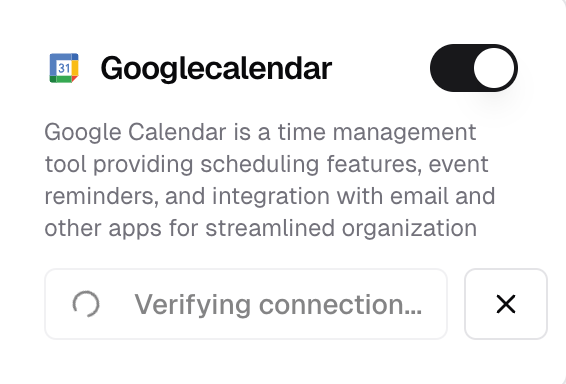Disable the Googlecalendar integration switch
Screen dimensions: 566x384
point(474,68)
